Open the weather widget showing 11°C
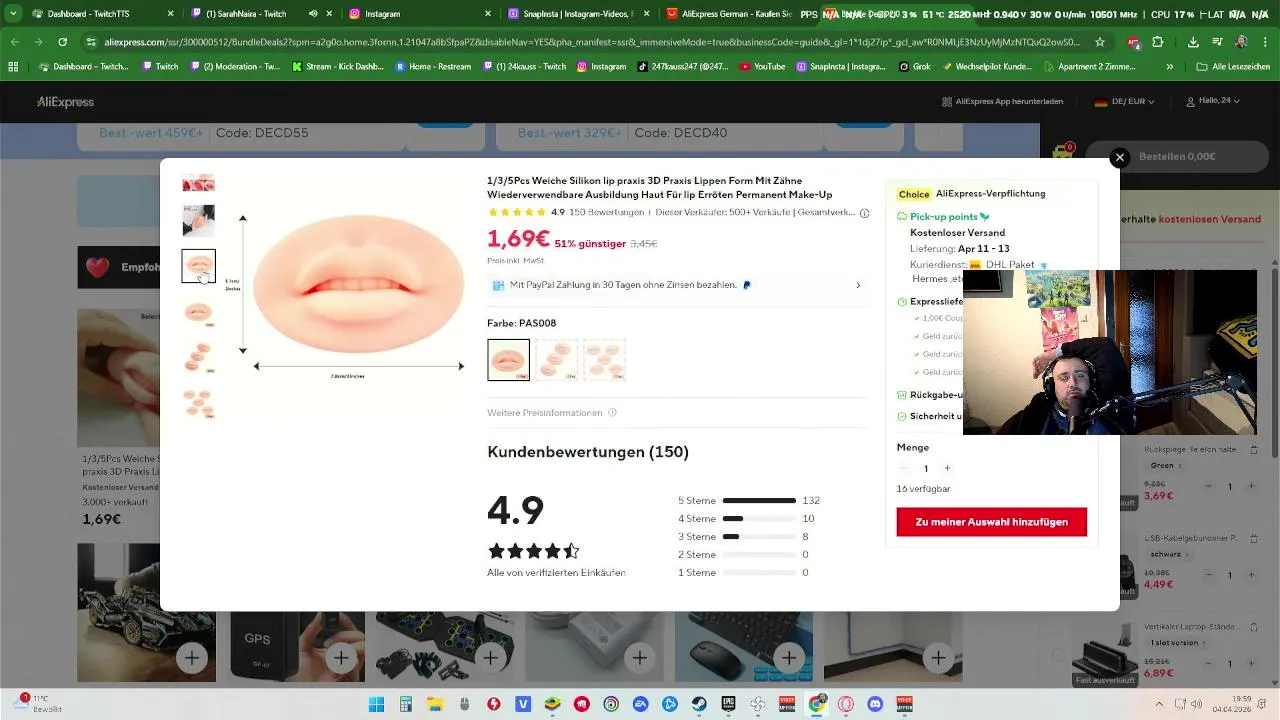The height and width of the screenshot is (720, 1280). point(40,704)
